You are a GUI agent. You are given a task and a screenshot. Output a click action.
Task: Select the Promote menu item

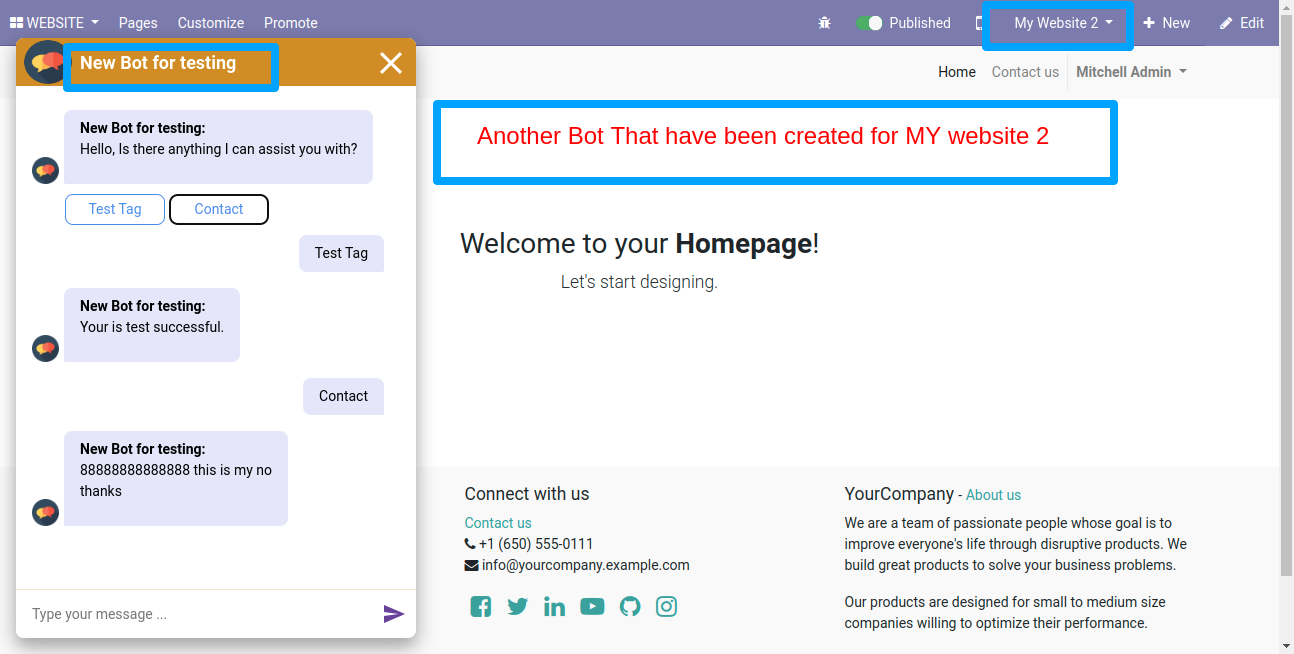click(290, 22)
